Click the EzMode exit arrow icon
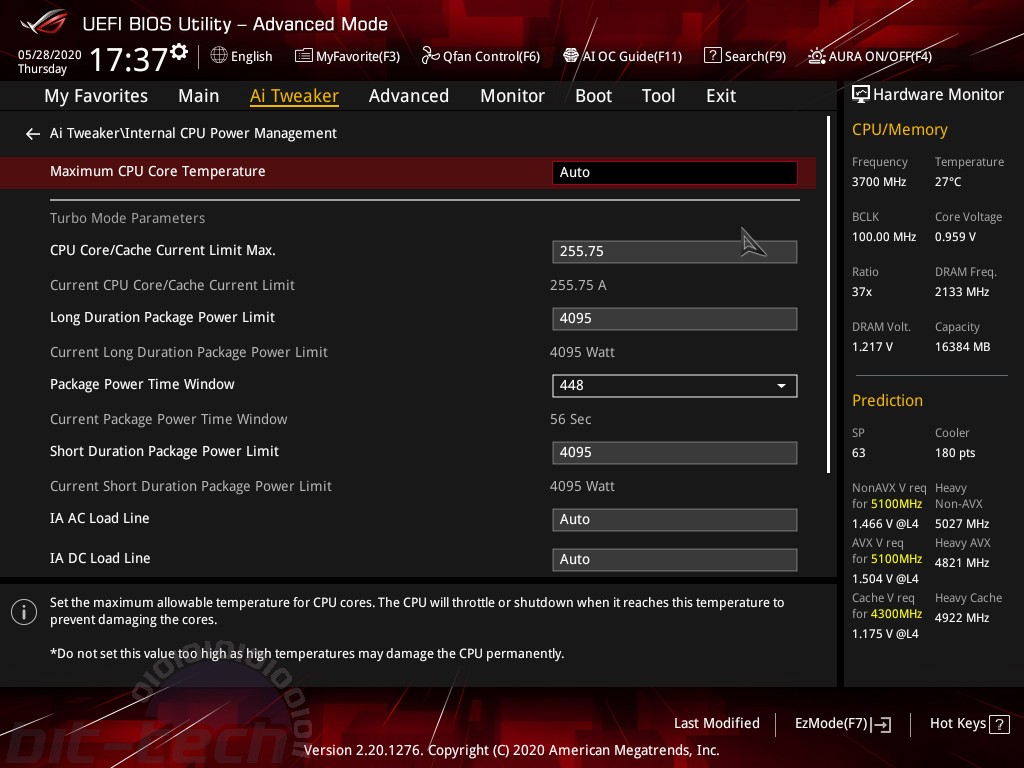Image resolution: width=1024 pixels, height=768 pixels. click(882, 724)
